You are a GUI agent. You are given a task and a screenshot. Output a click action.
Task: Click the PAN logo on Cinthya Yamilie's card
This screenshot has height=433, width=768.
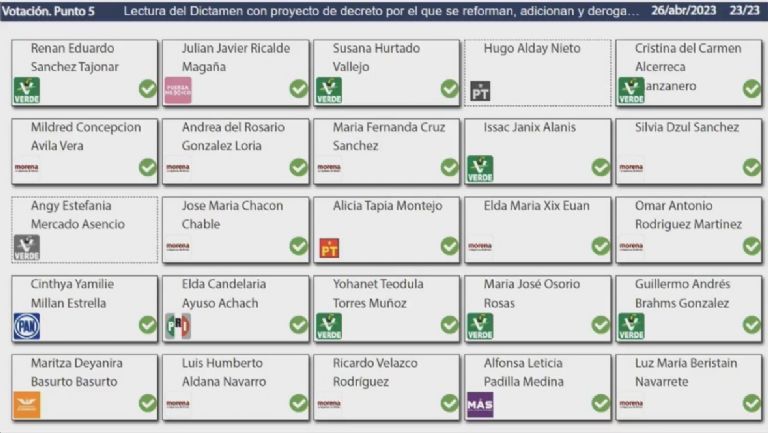pos(27,326)
